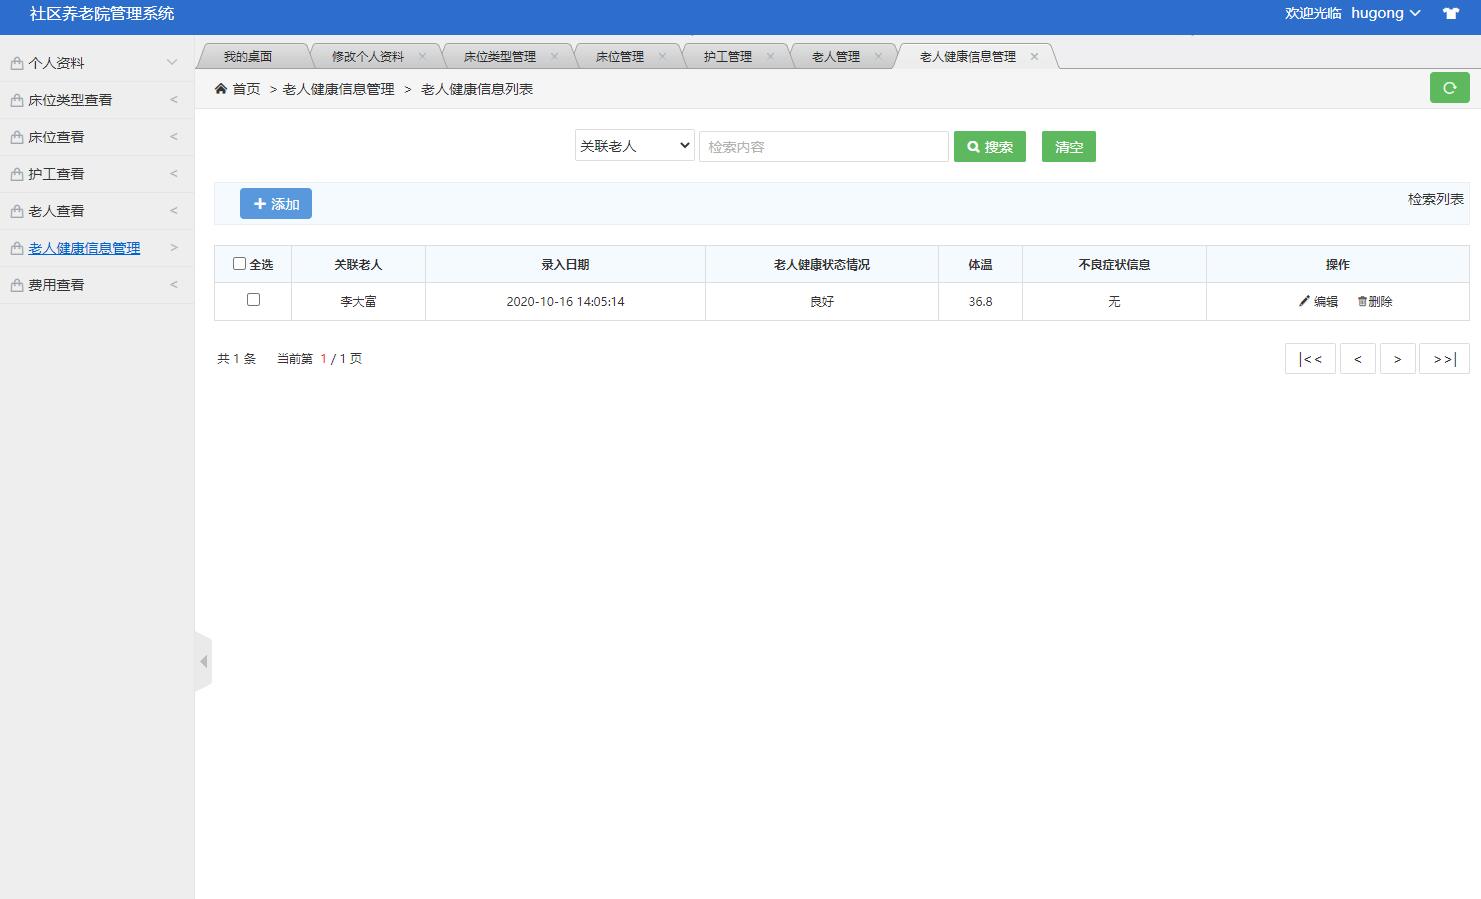Click the 清空 clear button
This screenshot has height=899, width=1481.
(x=1068, y=146)
